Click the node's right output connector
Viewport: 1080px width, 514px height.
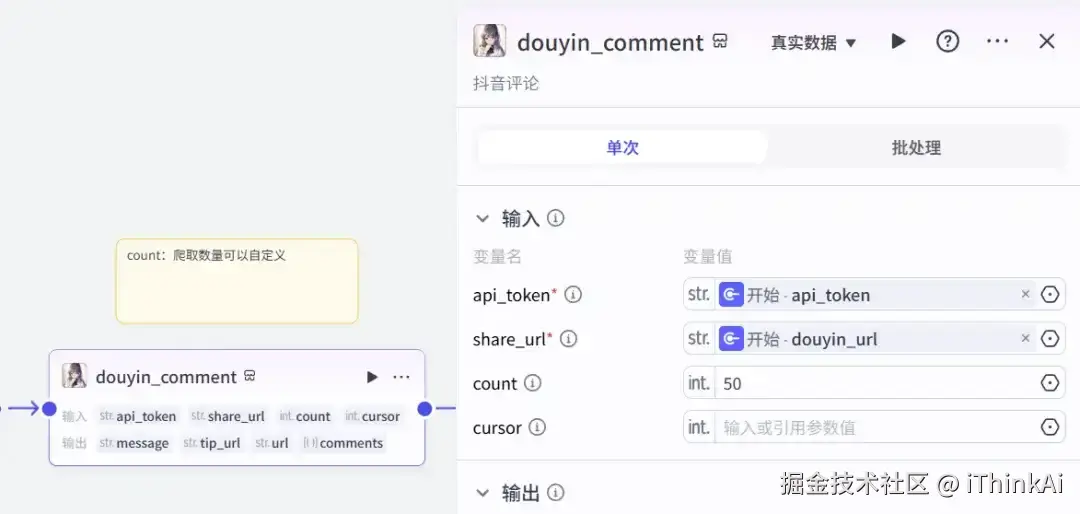pyautogui.click(x=425, y=409)
